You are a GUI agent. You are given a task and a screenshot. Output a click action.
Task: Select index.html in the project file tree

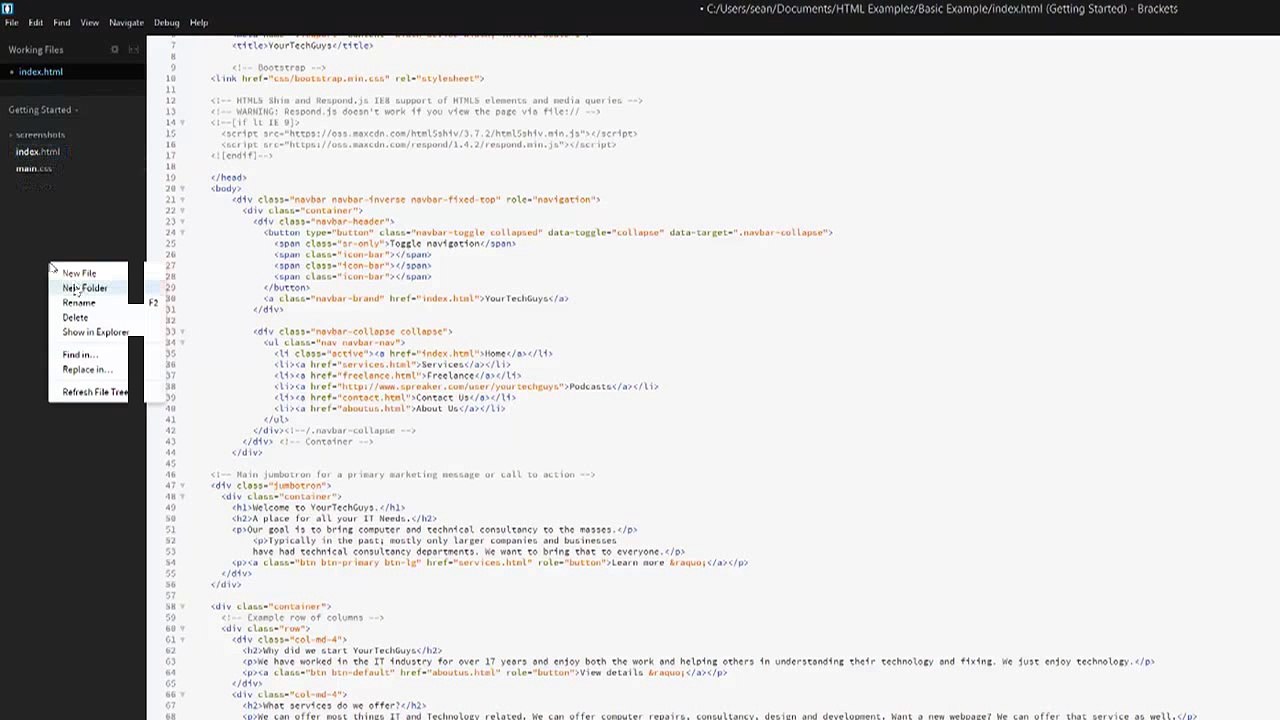pos(38,152)
